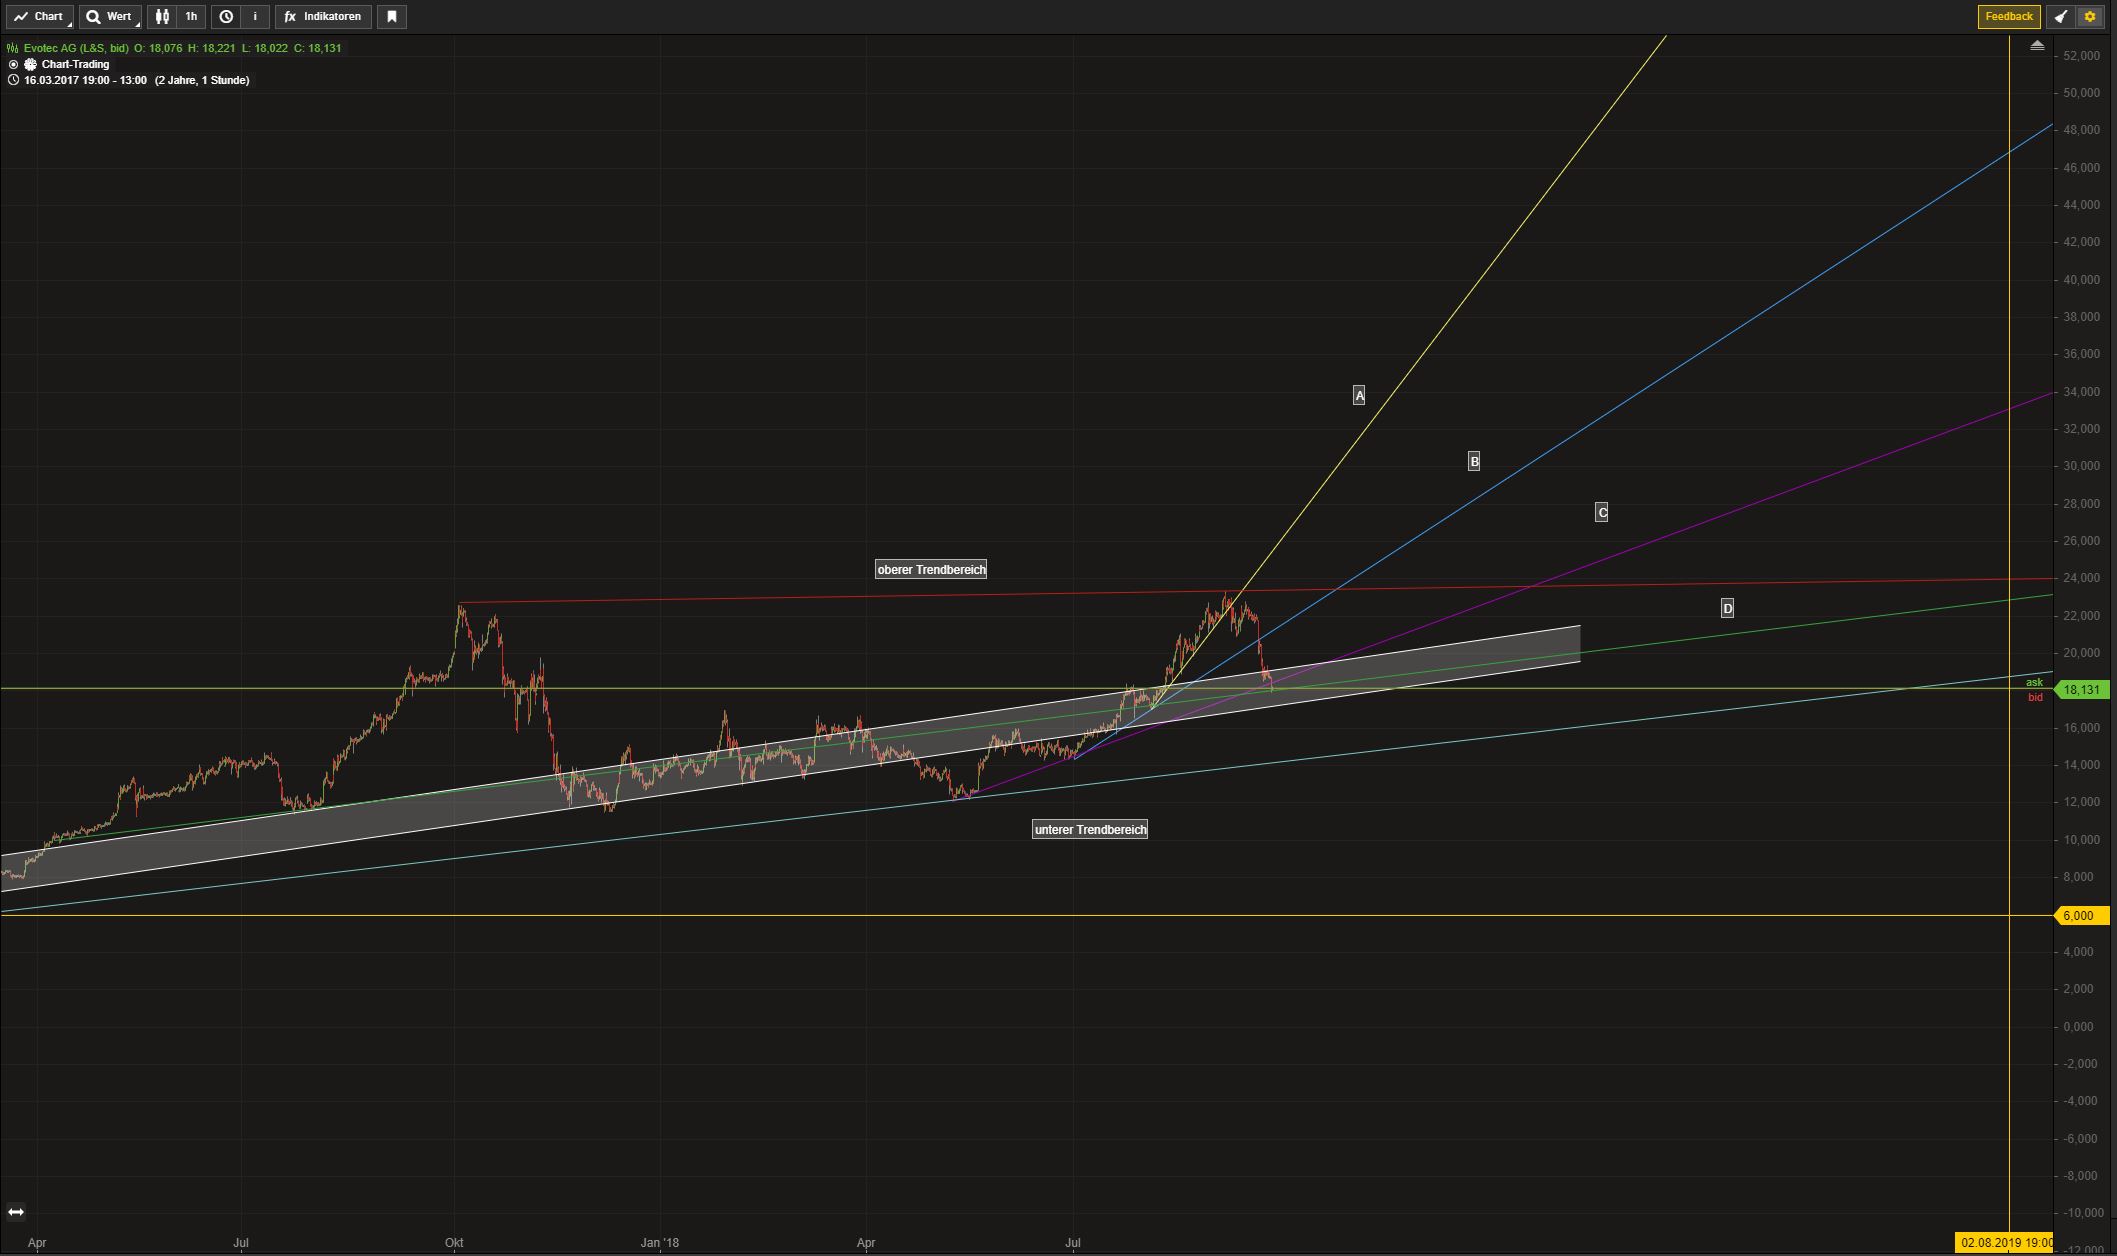Viewport: 2117px width, 1256px height.
Task: Click the green 18,131 bid price tag
Action: (x=2083, y=689)
